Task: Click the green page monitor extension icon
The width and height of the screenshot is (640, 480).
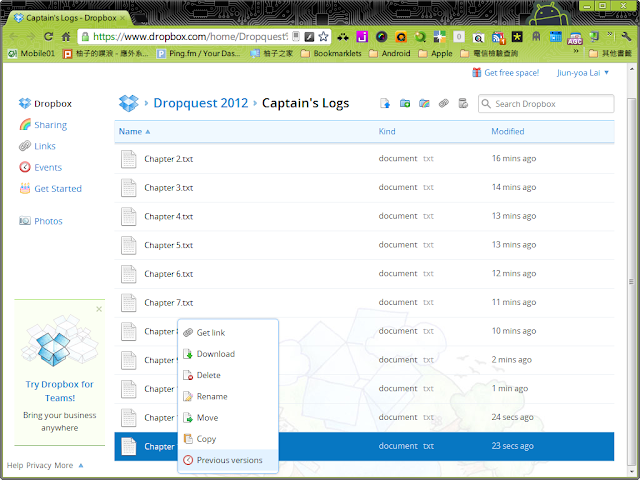Action: [594, 37]
